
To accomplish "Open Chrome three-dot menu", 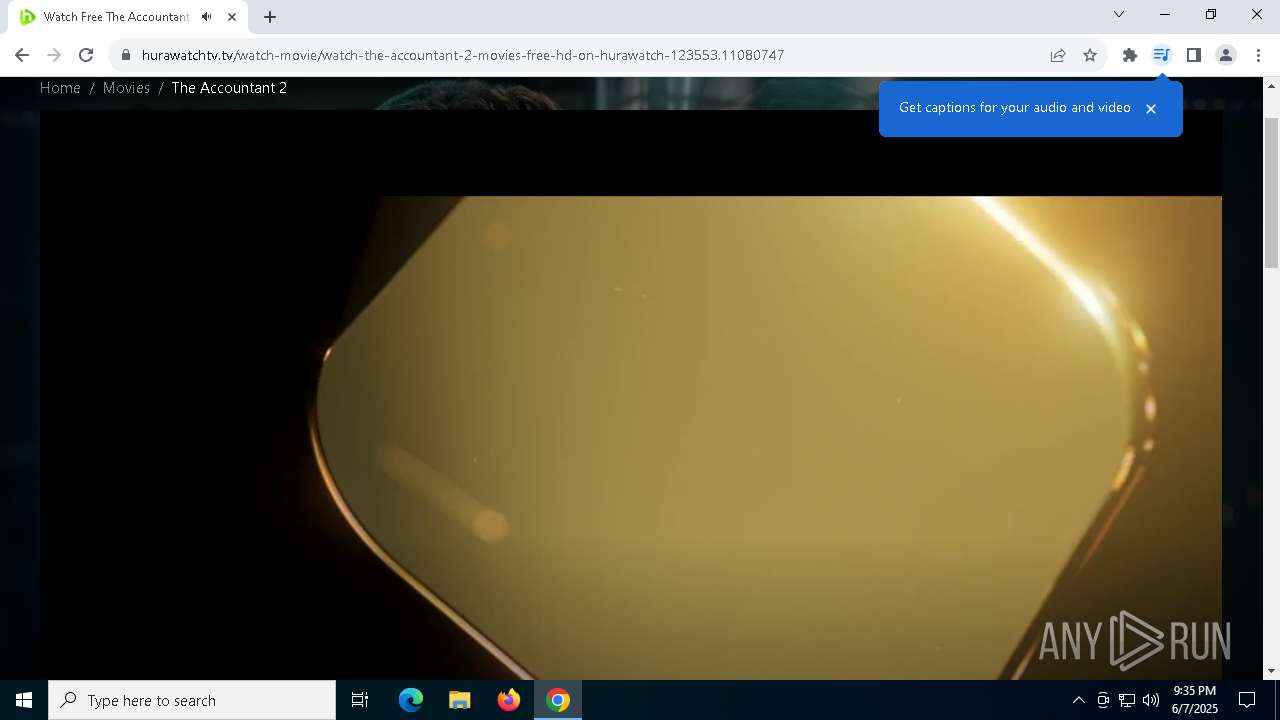I will click(x=1258, y=55).
